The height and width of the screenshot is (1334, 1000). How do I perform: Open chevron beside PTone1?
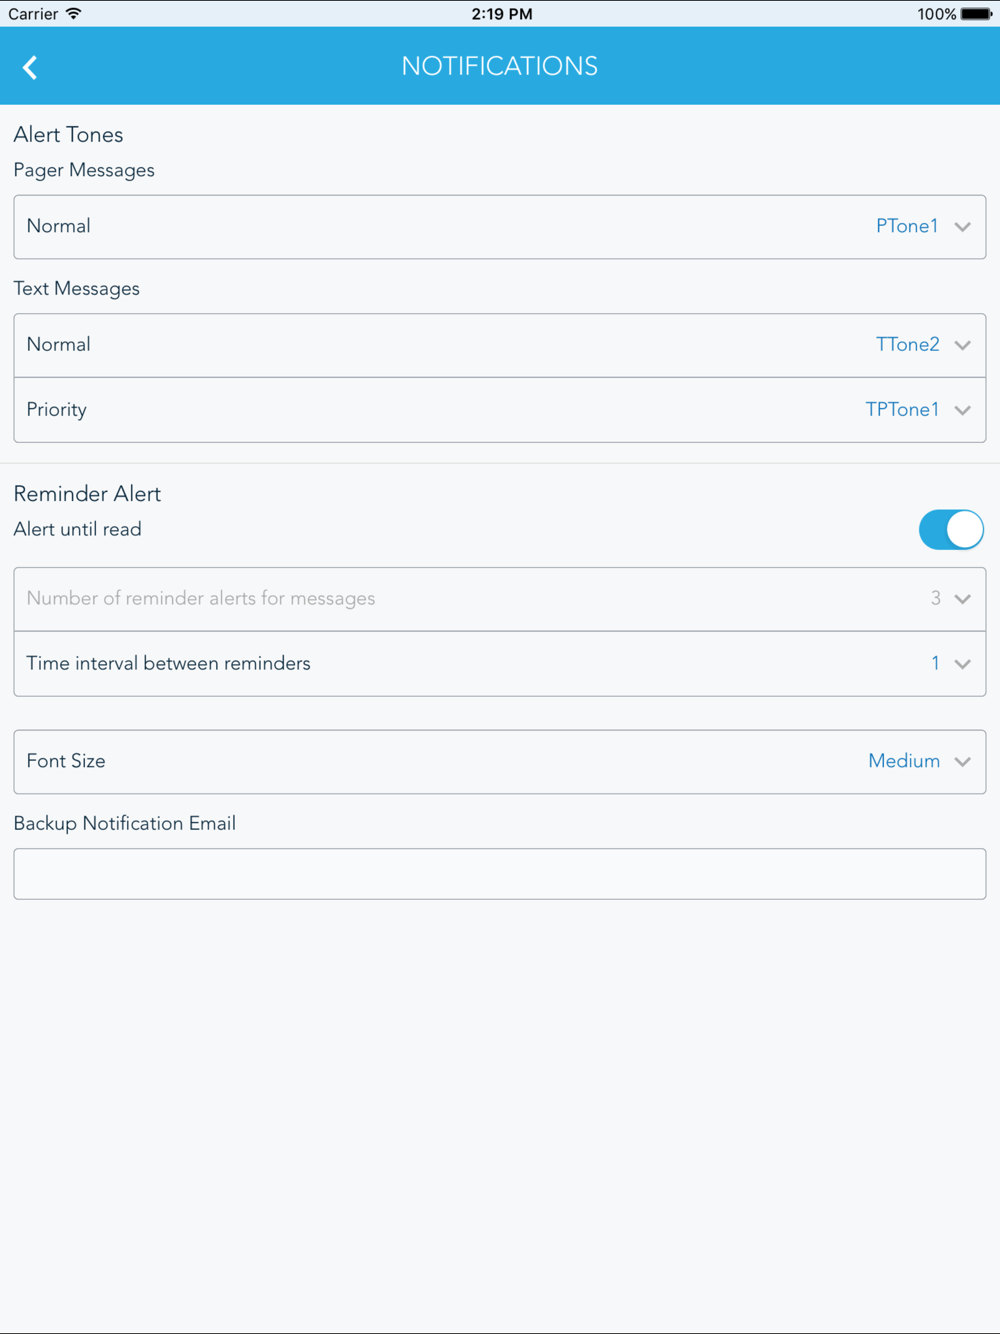pos(963,227)
